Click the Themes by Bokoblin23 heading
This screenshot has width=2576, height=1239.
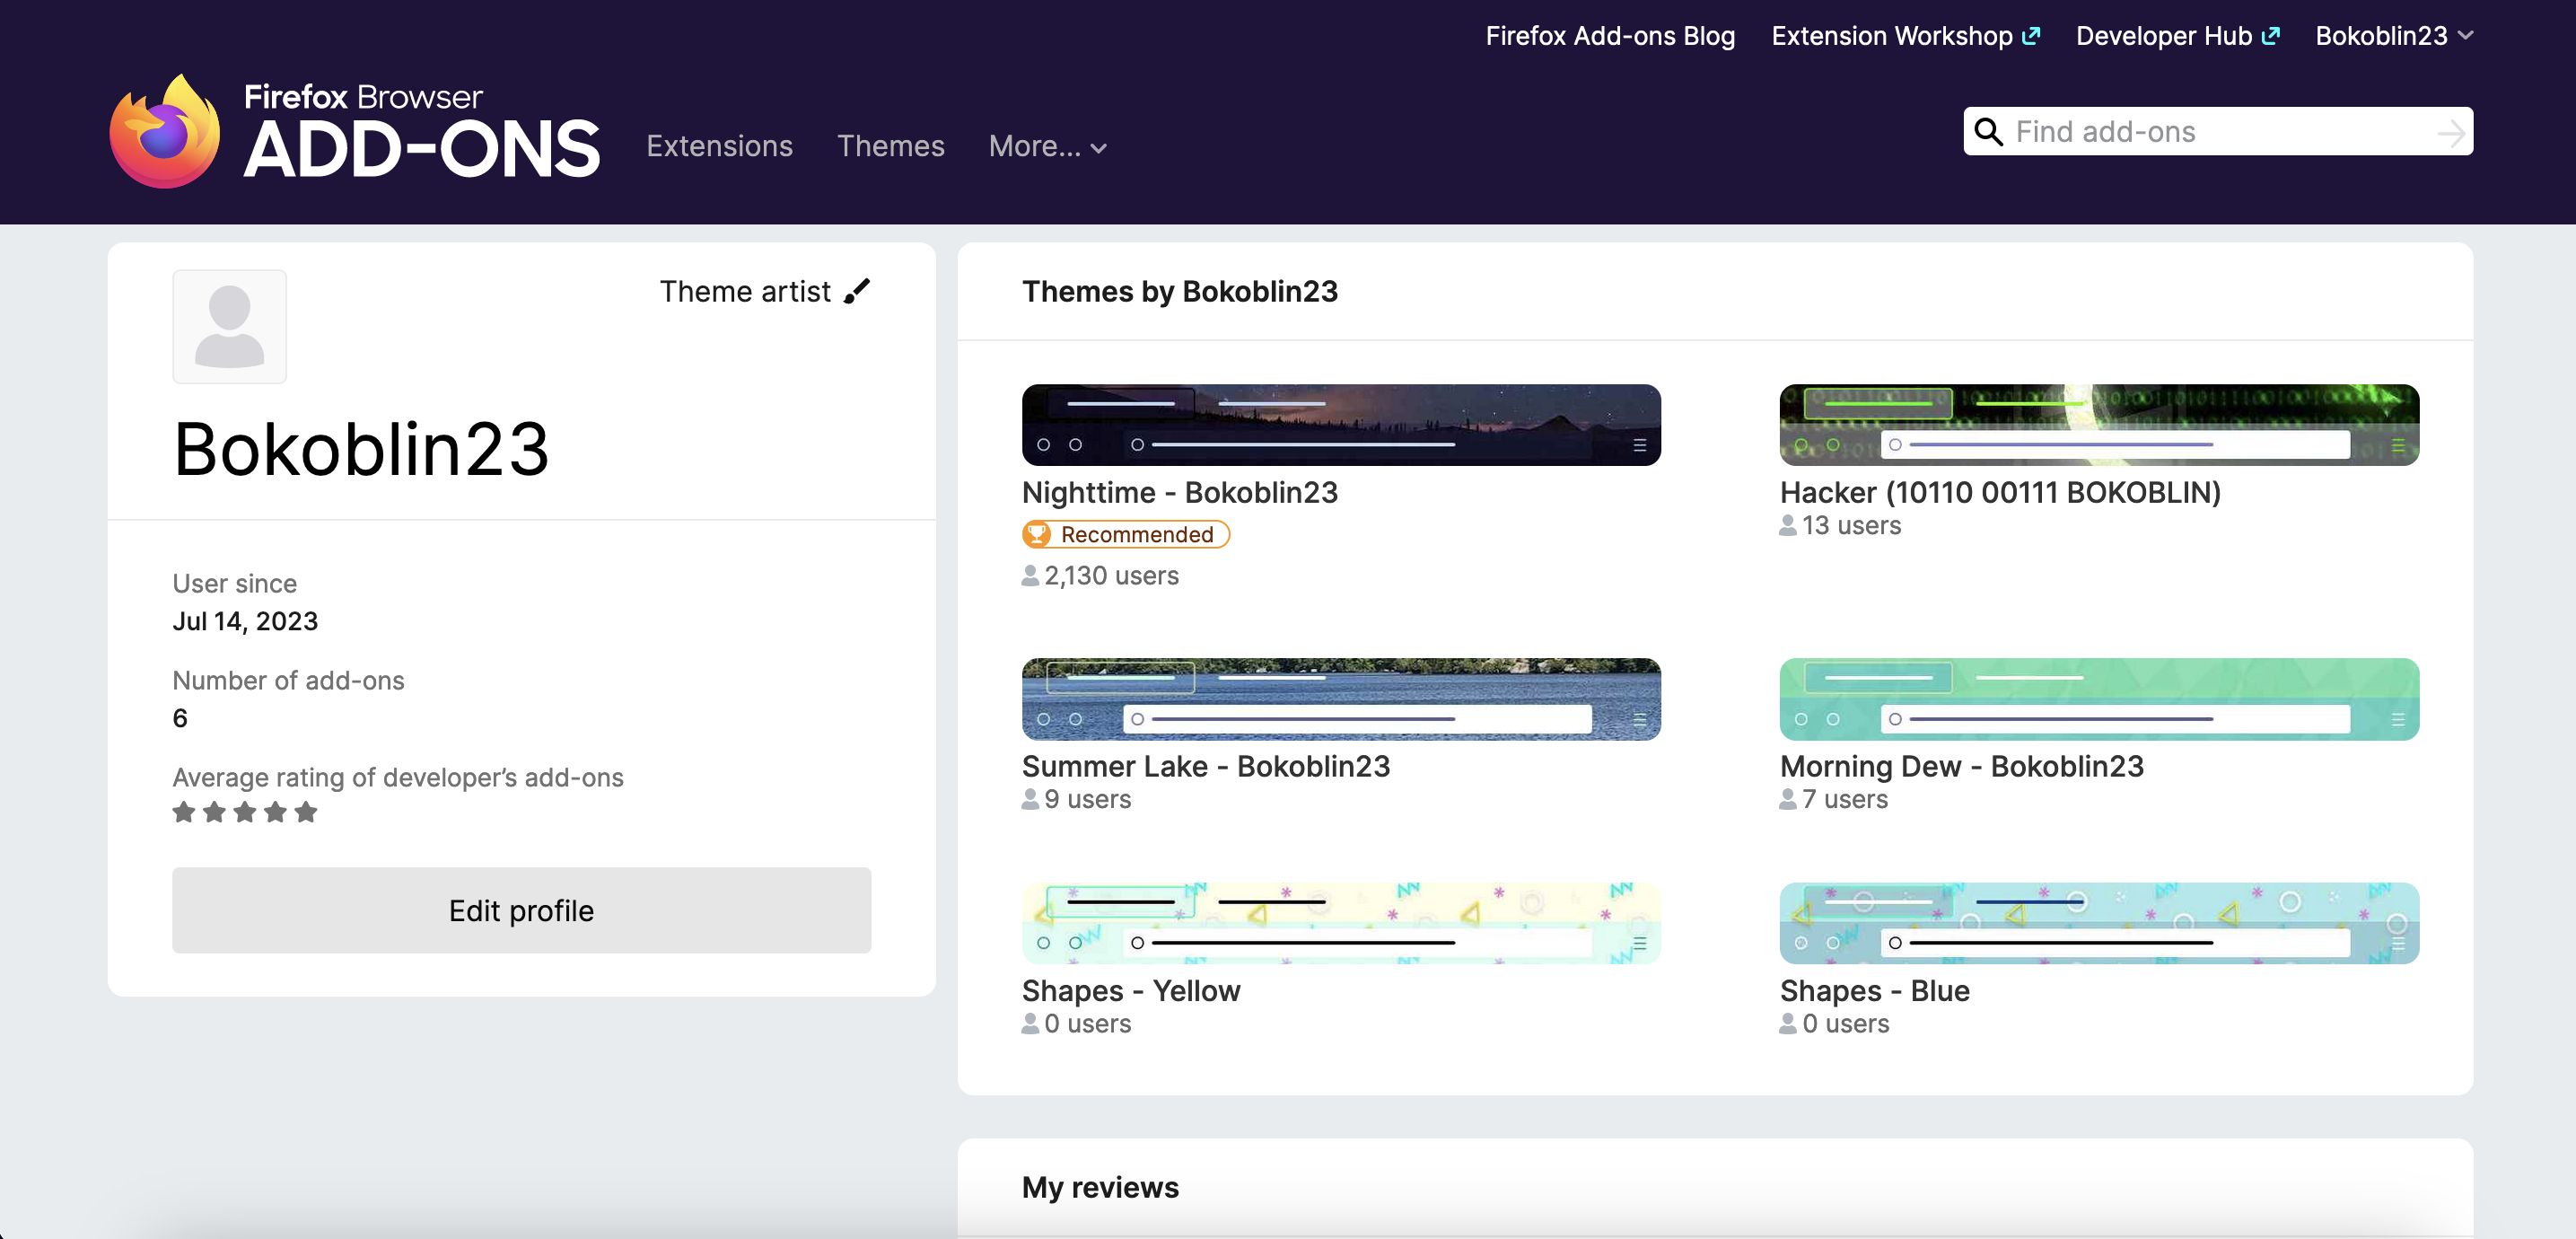click(1179, 291)
